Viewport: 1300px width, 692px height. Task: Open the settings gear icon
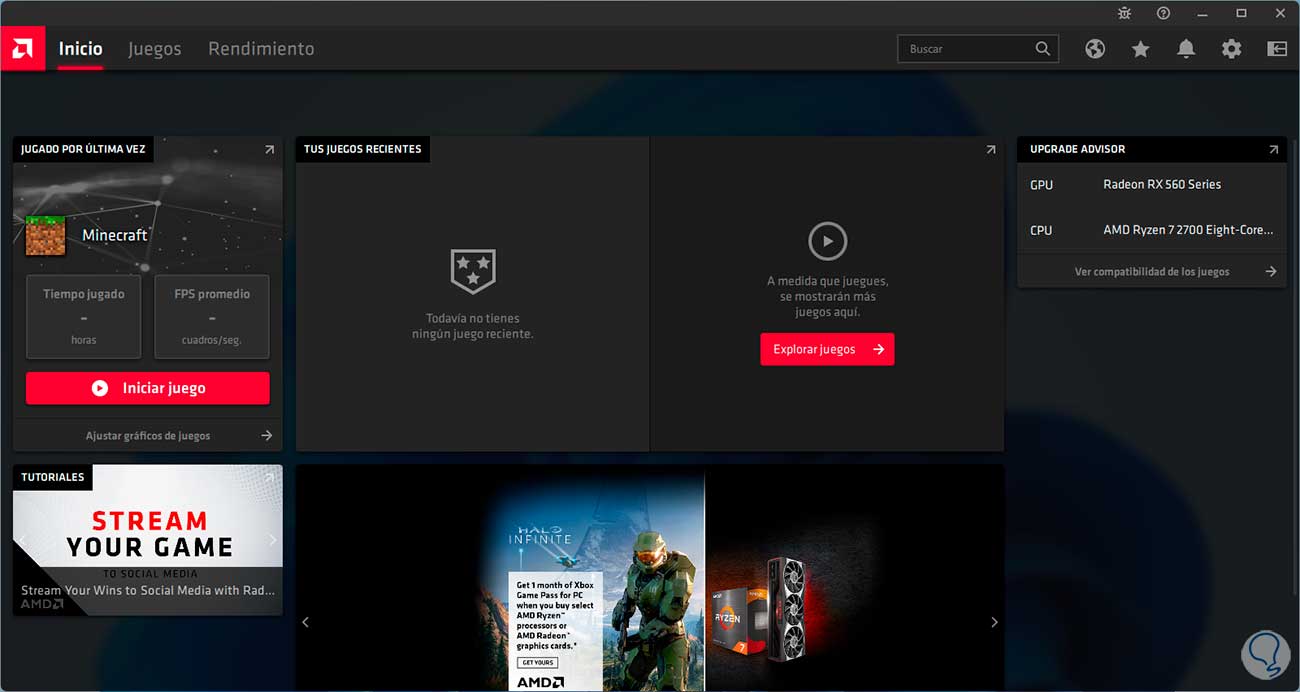click(x=1231, y=48)
